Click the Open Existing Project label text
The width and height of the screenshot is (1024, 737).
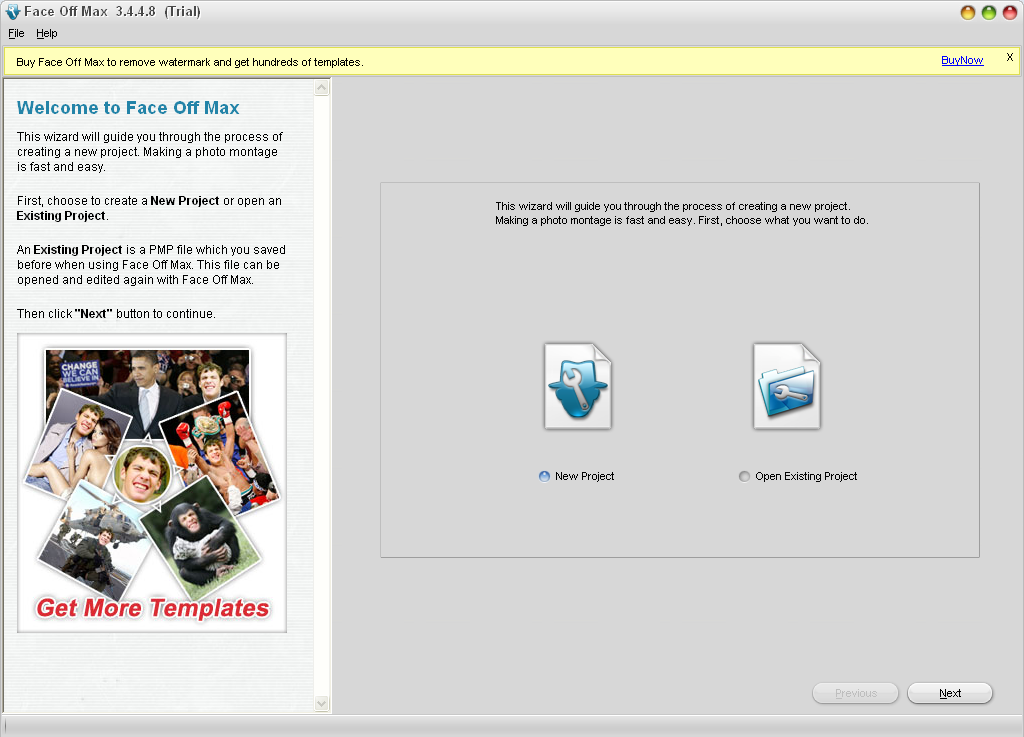point(806,477)
